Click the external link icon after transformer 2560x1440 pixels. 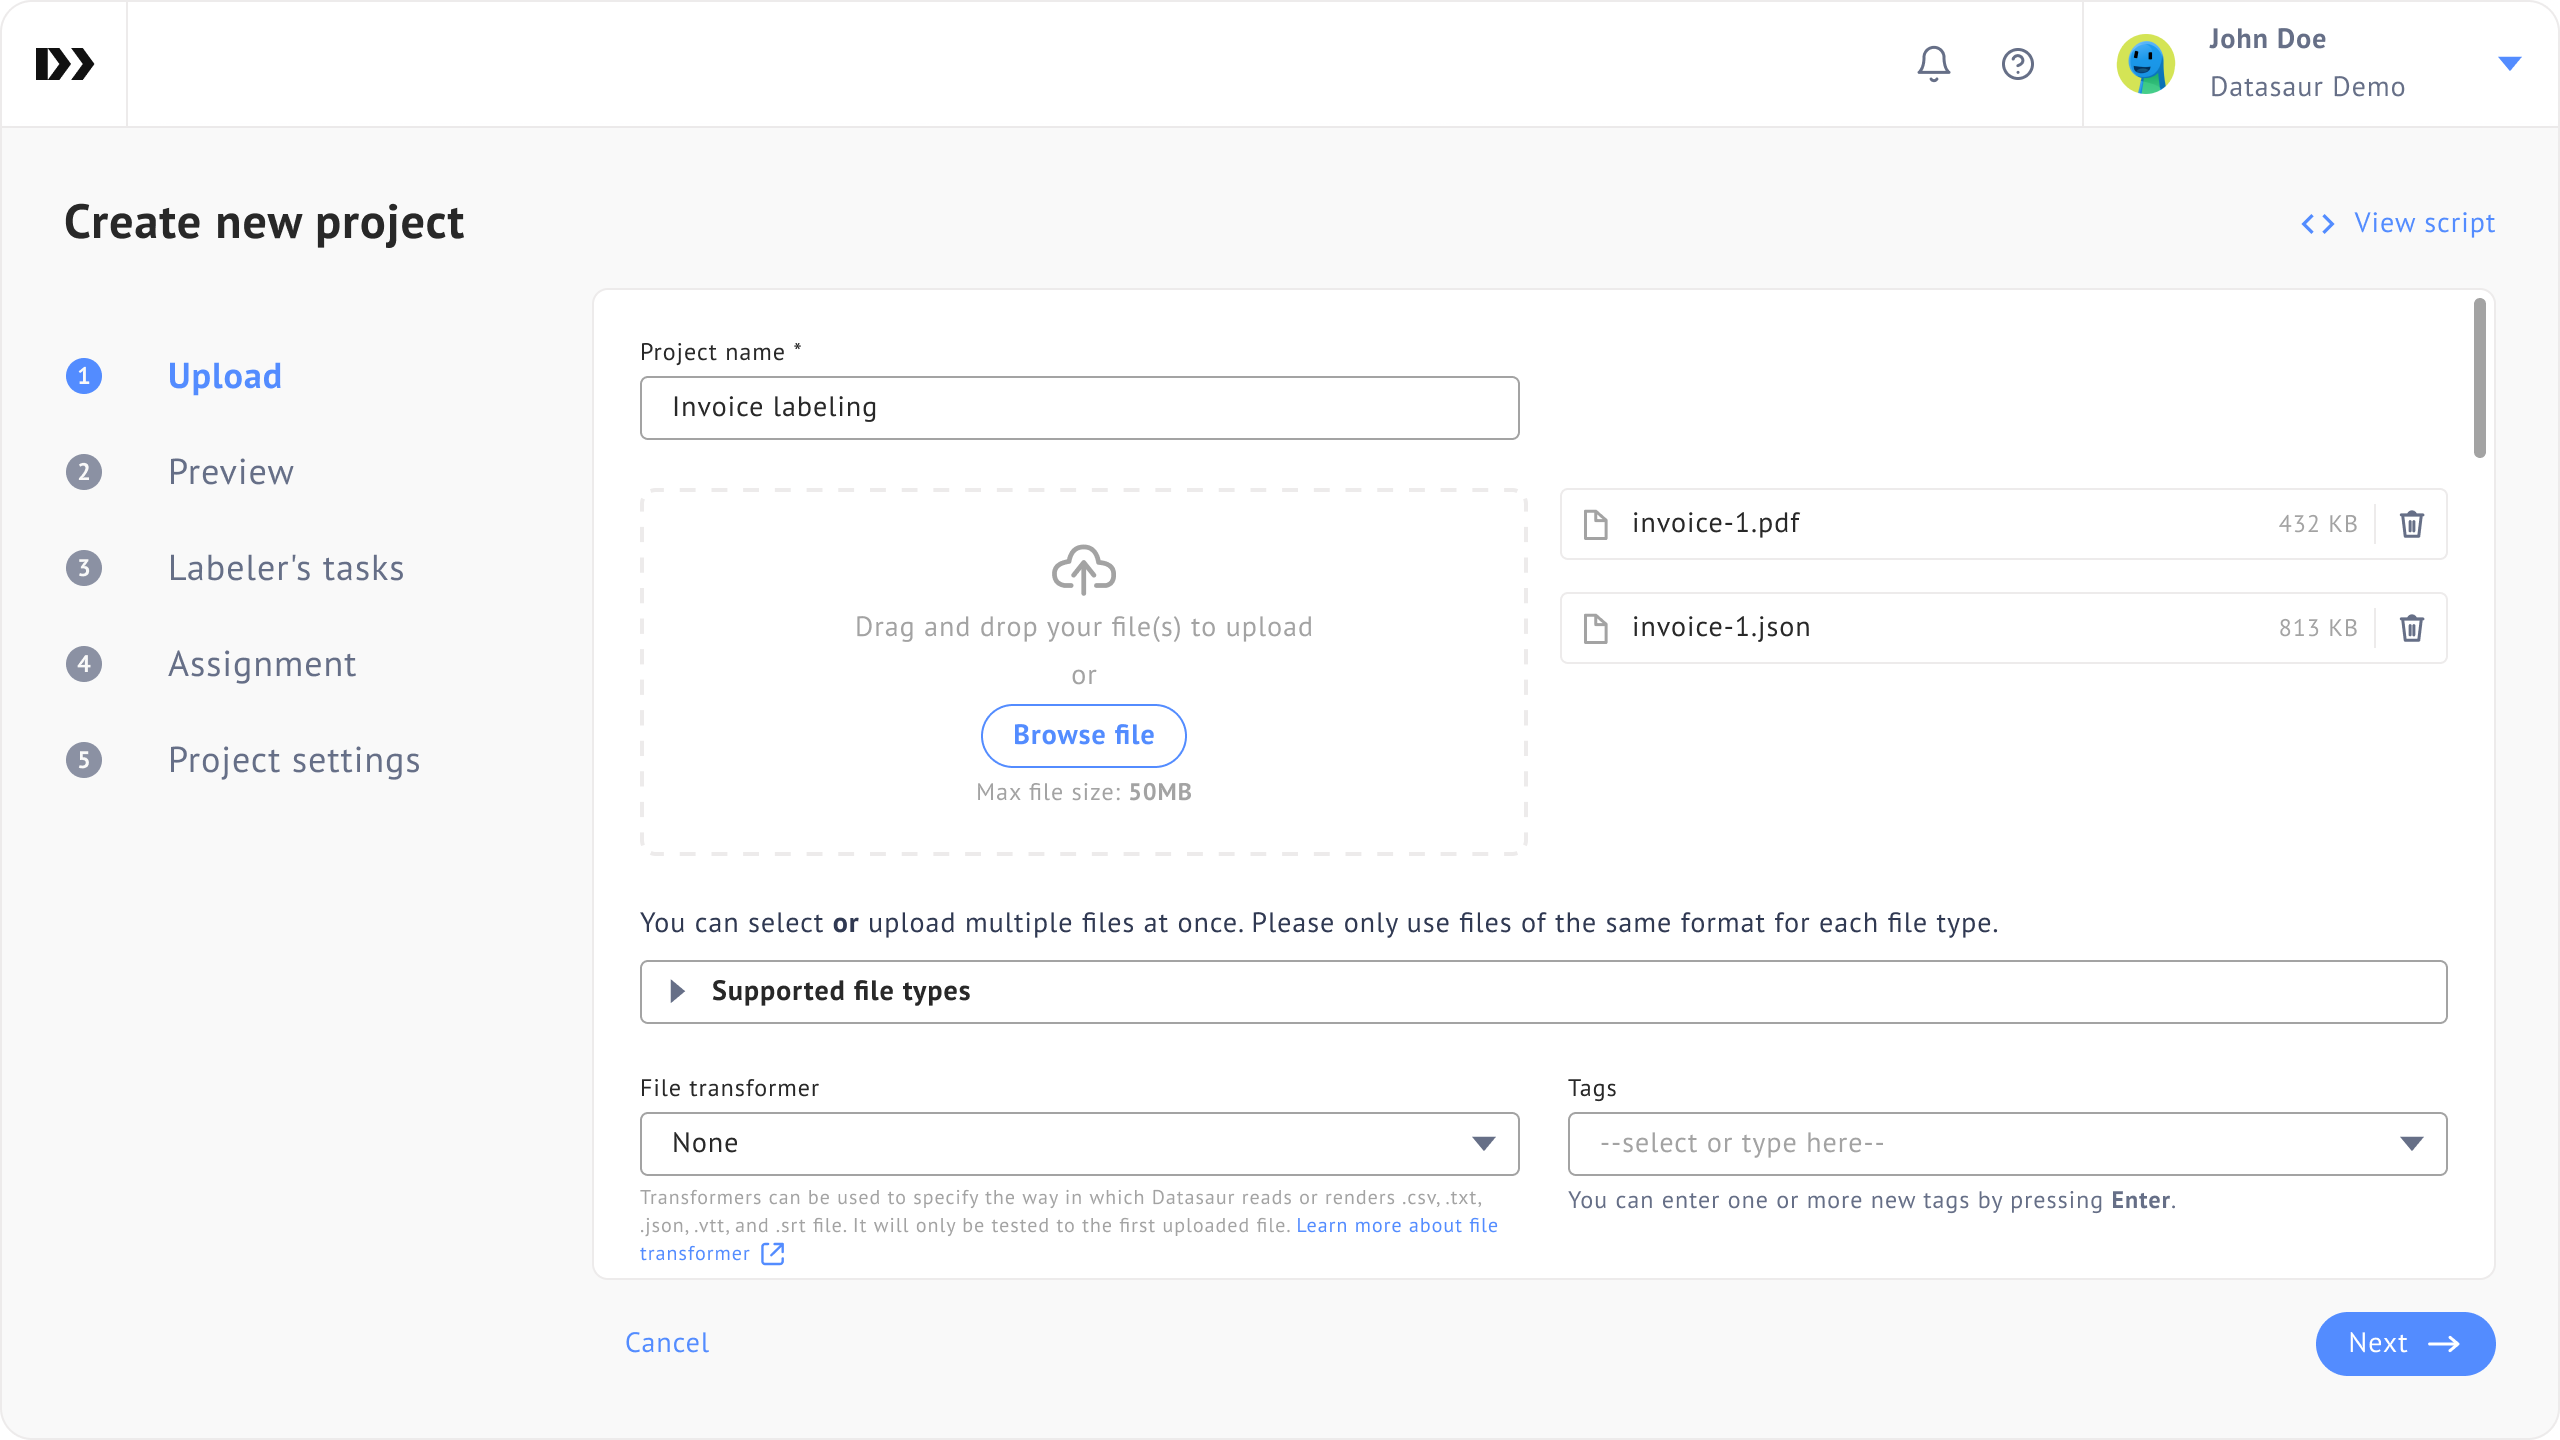[772, 1254]
